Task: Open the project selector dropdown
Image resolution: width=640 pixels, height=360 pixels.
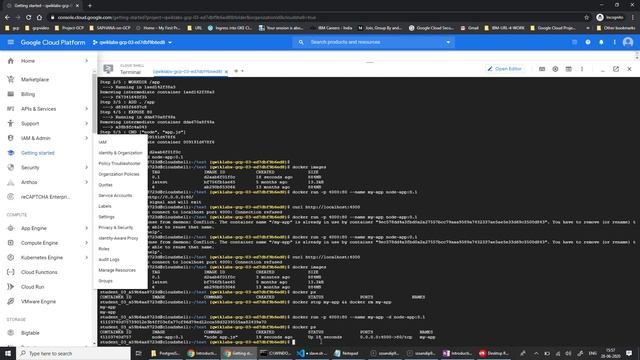Action: [132, 42]
